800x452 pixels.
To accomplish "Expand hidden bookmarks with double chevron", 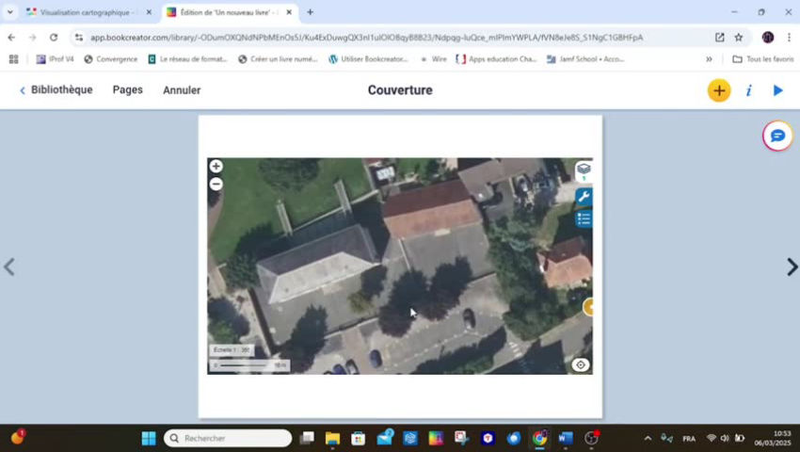I will pyautogui.click(x=709, y=59).
